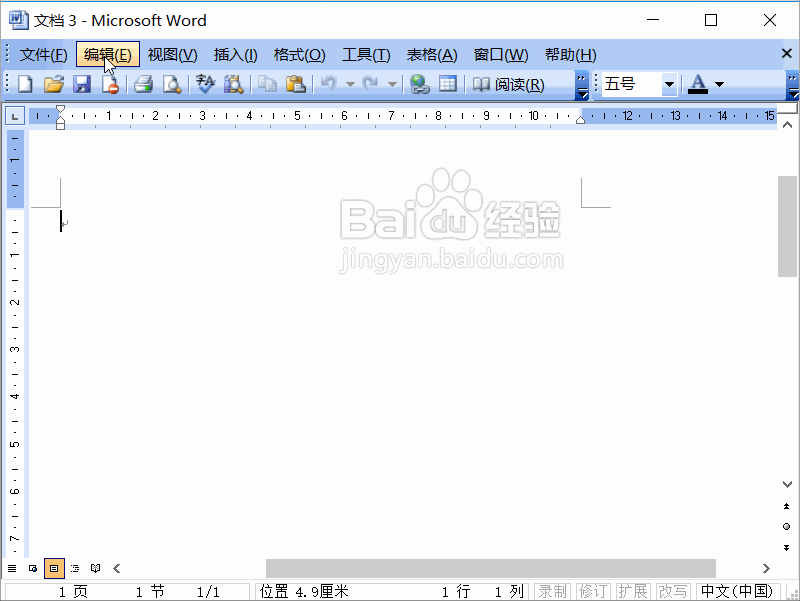Save the current document
This screenshot has width=800, height=601.
pos(81,85)
